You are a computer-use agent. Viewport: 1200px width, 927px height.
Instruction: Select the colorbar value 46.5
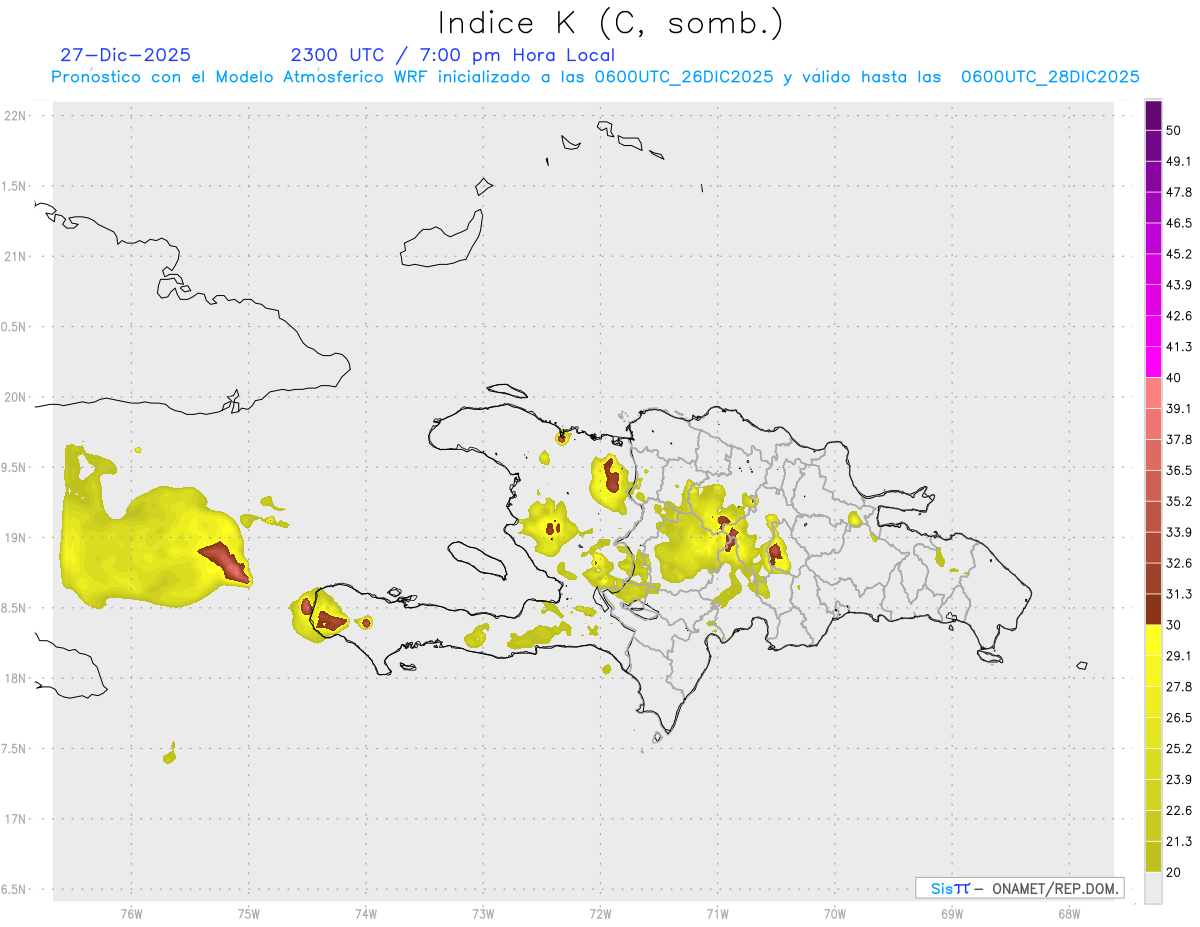point(1178,223)
